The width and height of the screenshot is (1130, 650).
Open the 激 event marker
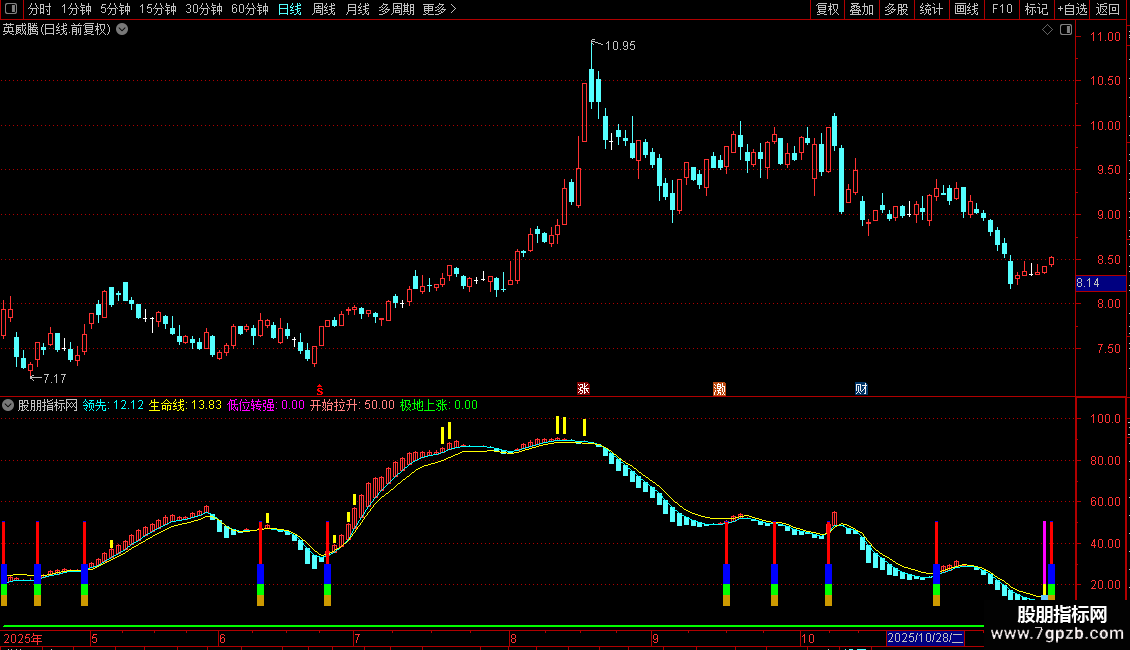pos(719,389)
